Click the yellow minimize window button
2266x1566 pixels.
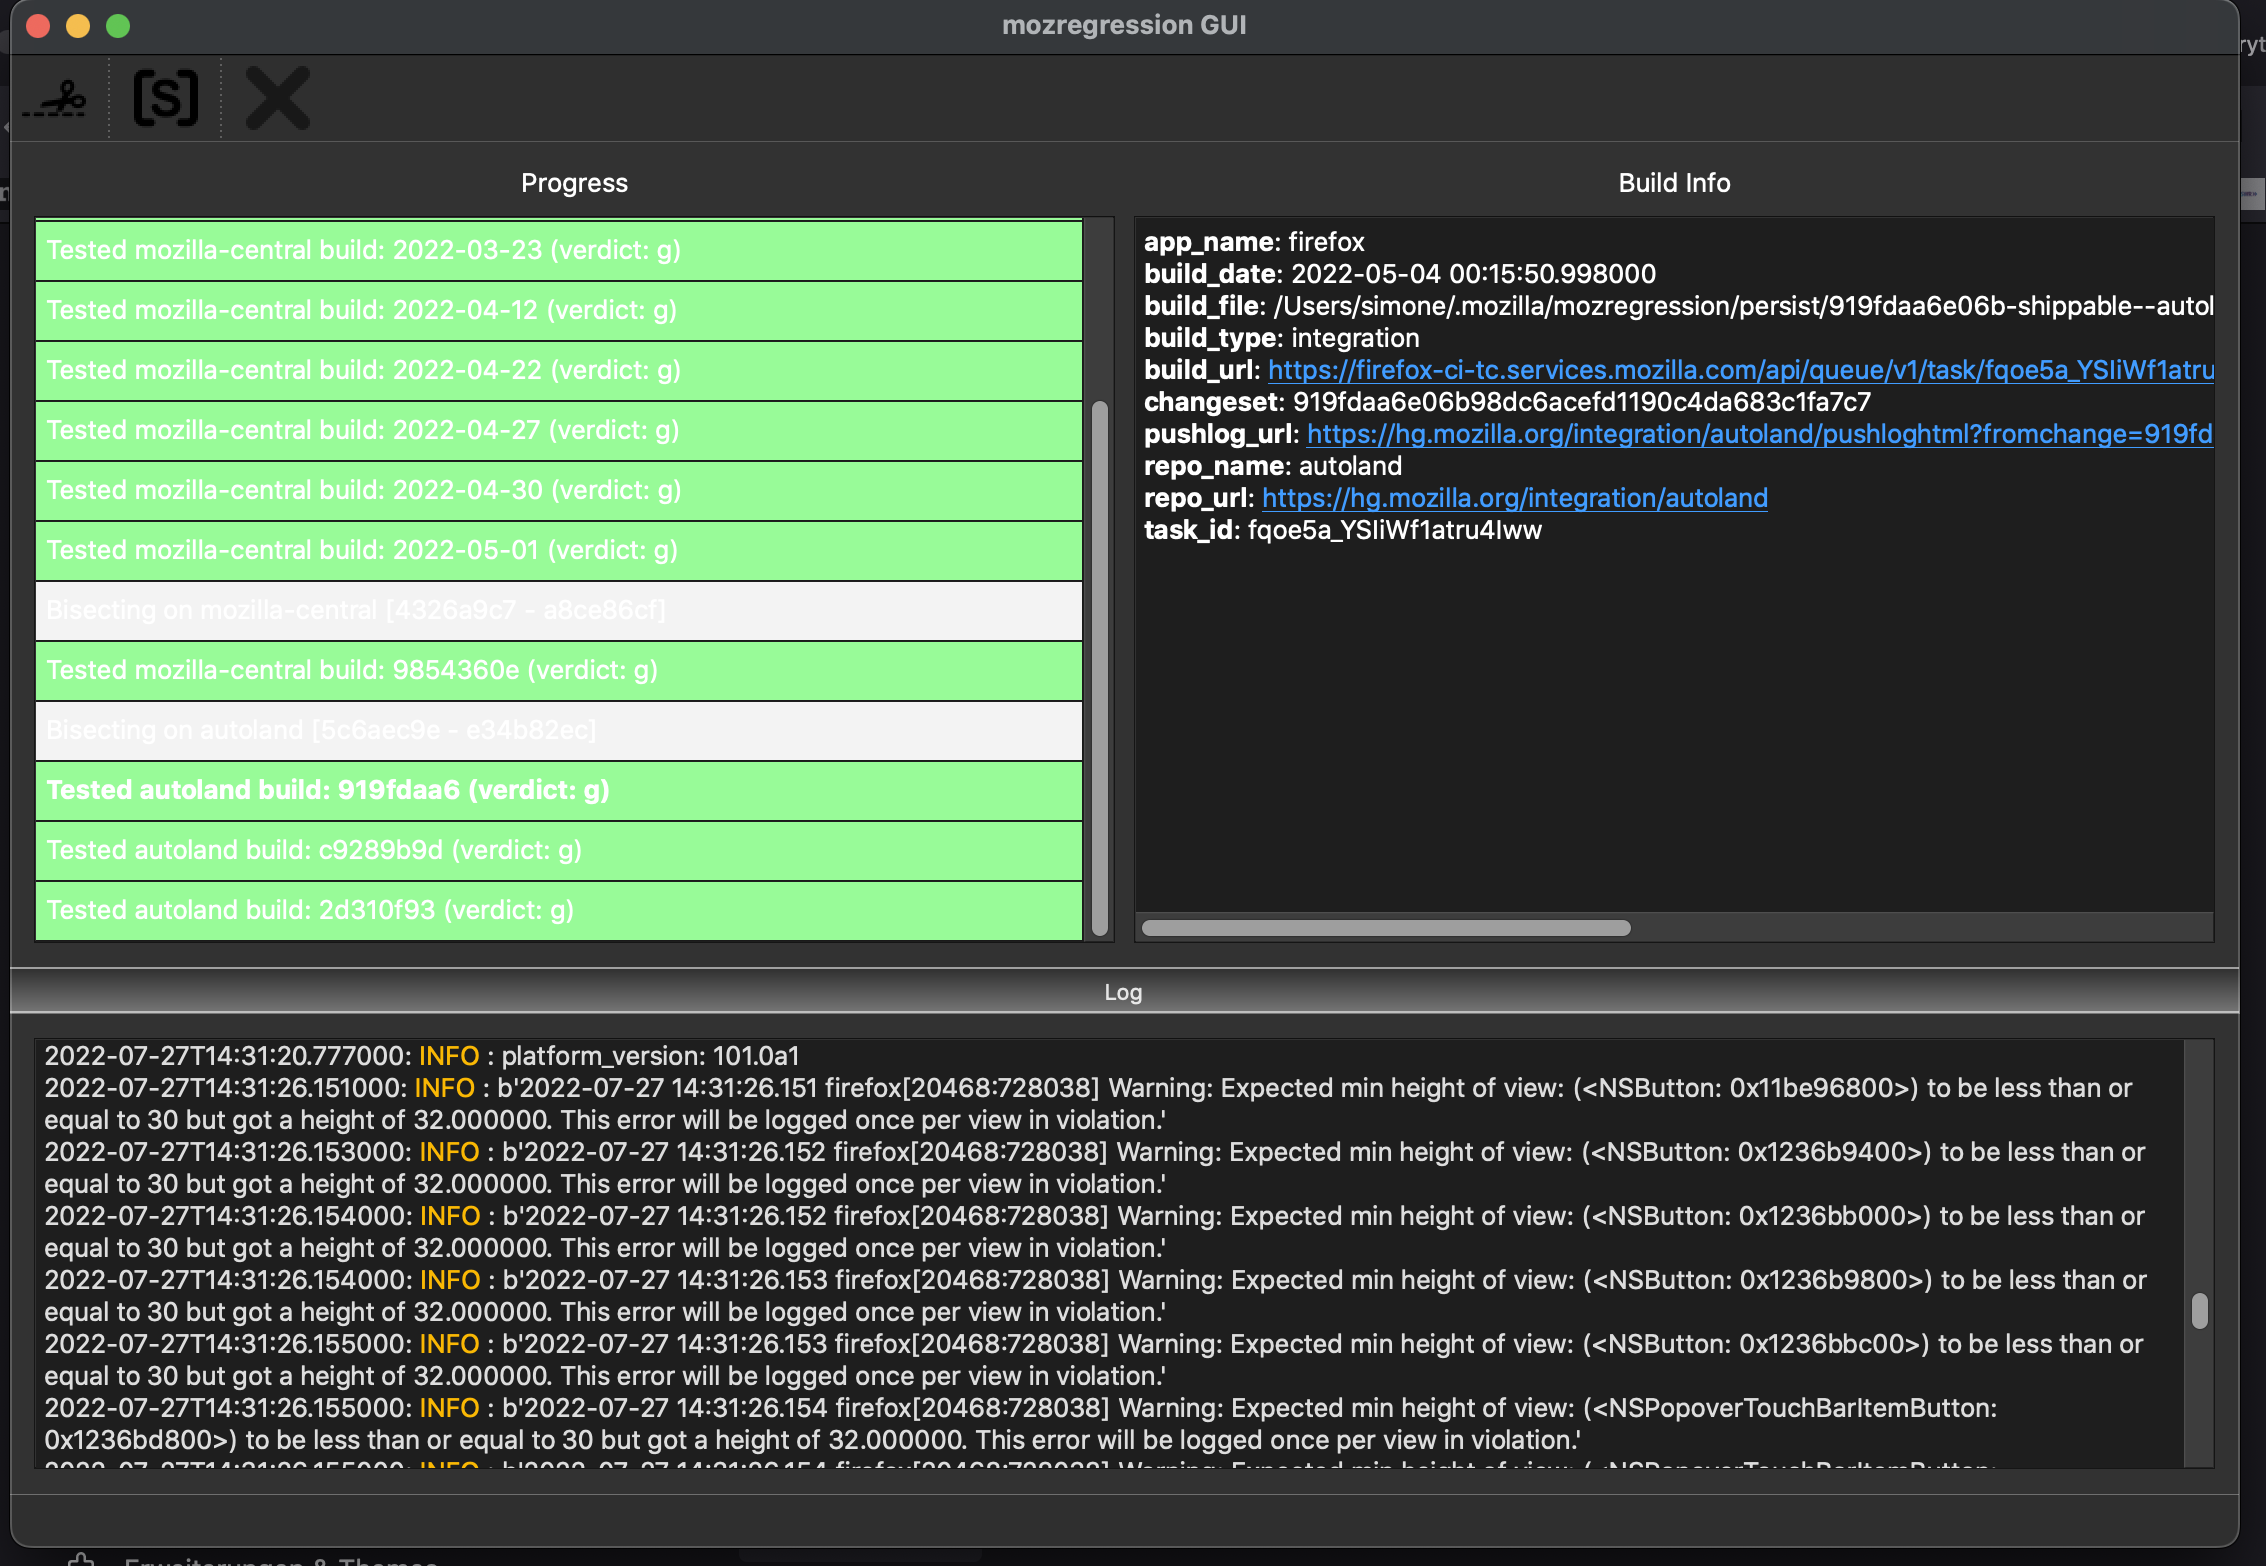[78, 26]
